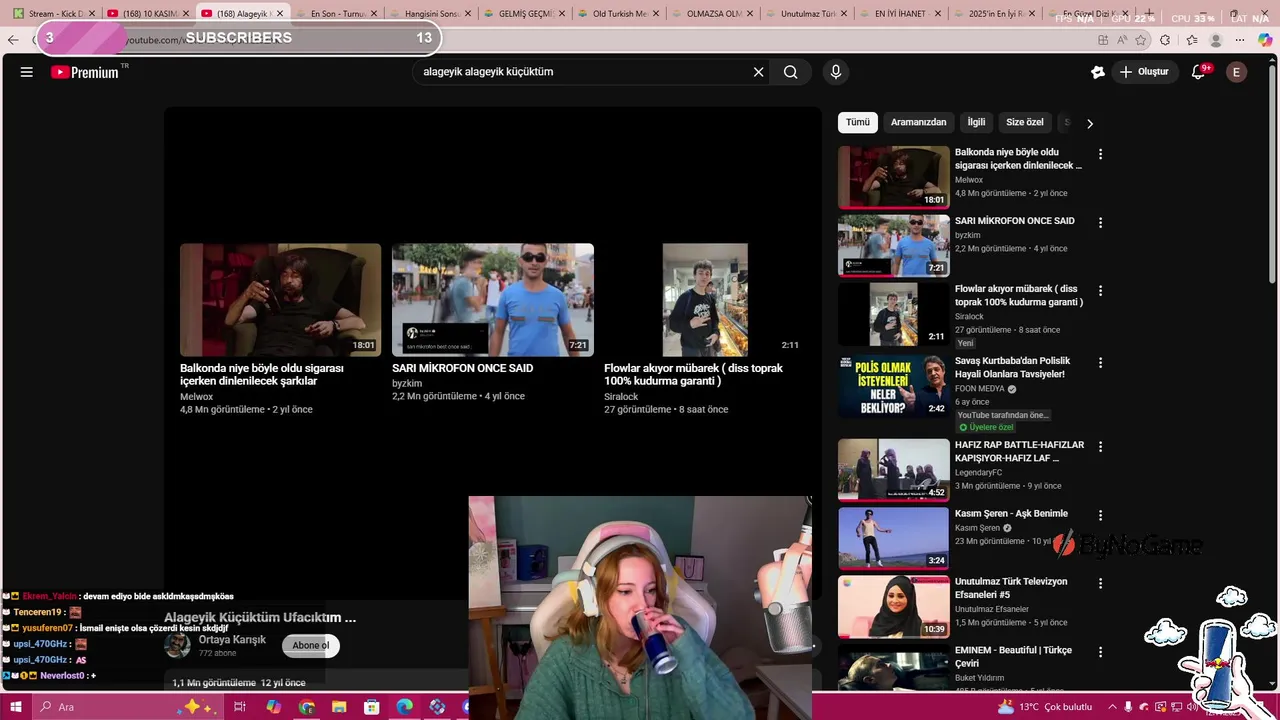Open browser profile avatar
This screenshot has height=720, width=1280.
coord(1216,40)
